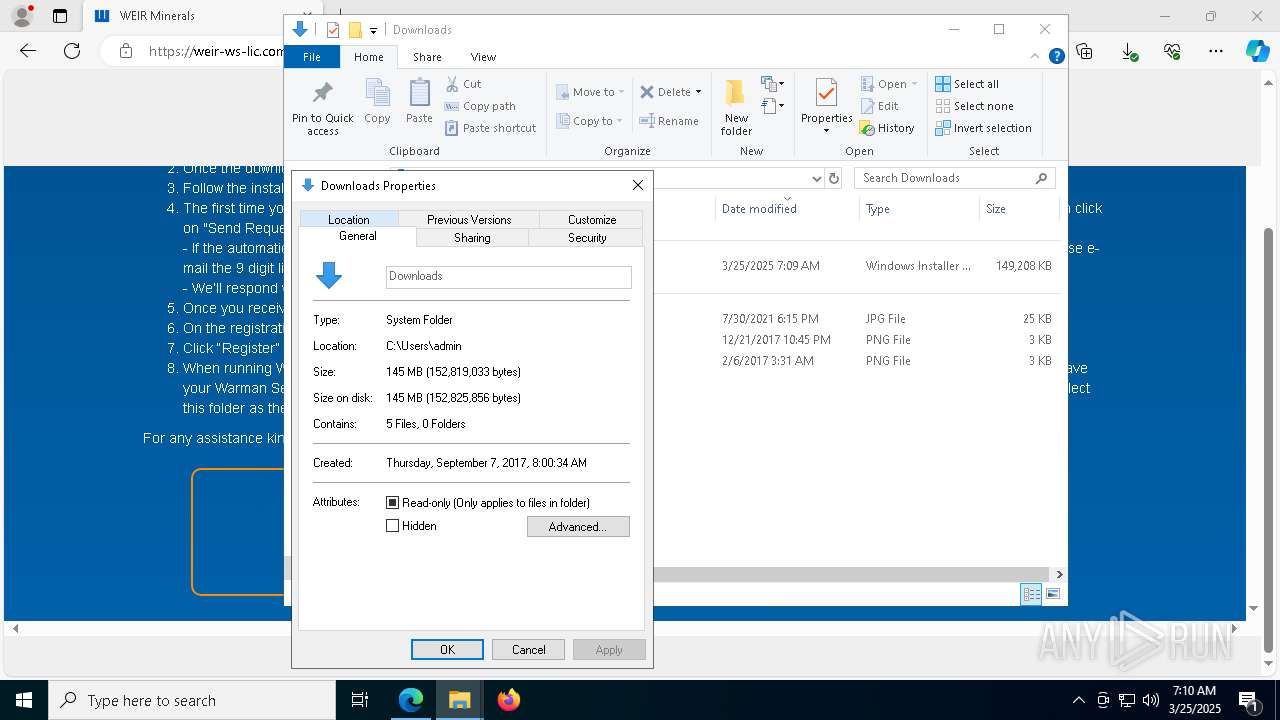The image size is (1280, 720).
Task: Click the Advanced... button
Action: (578, 527)
